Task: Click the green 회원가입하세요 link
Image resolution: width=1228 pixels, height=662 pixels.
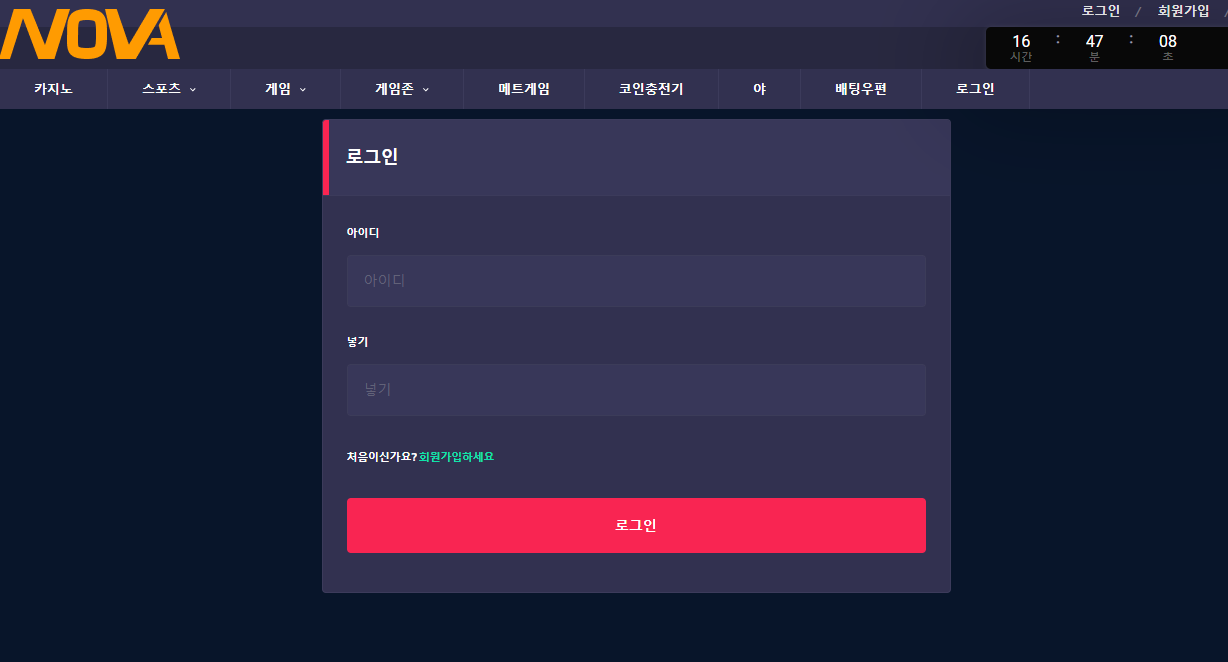Action: [456, 457]
